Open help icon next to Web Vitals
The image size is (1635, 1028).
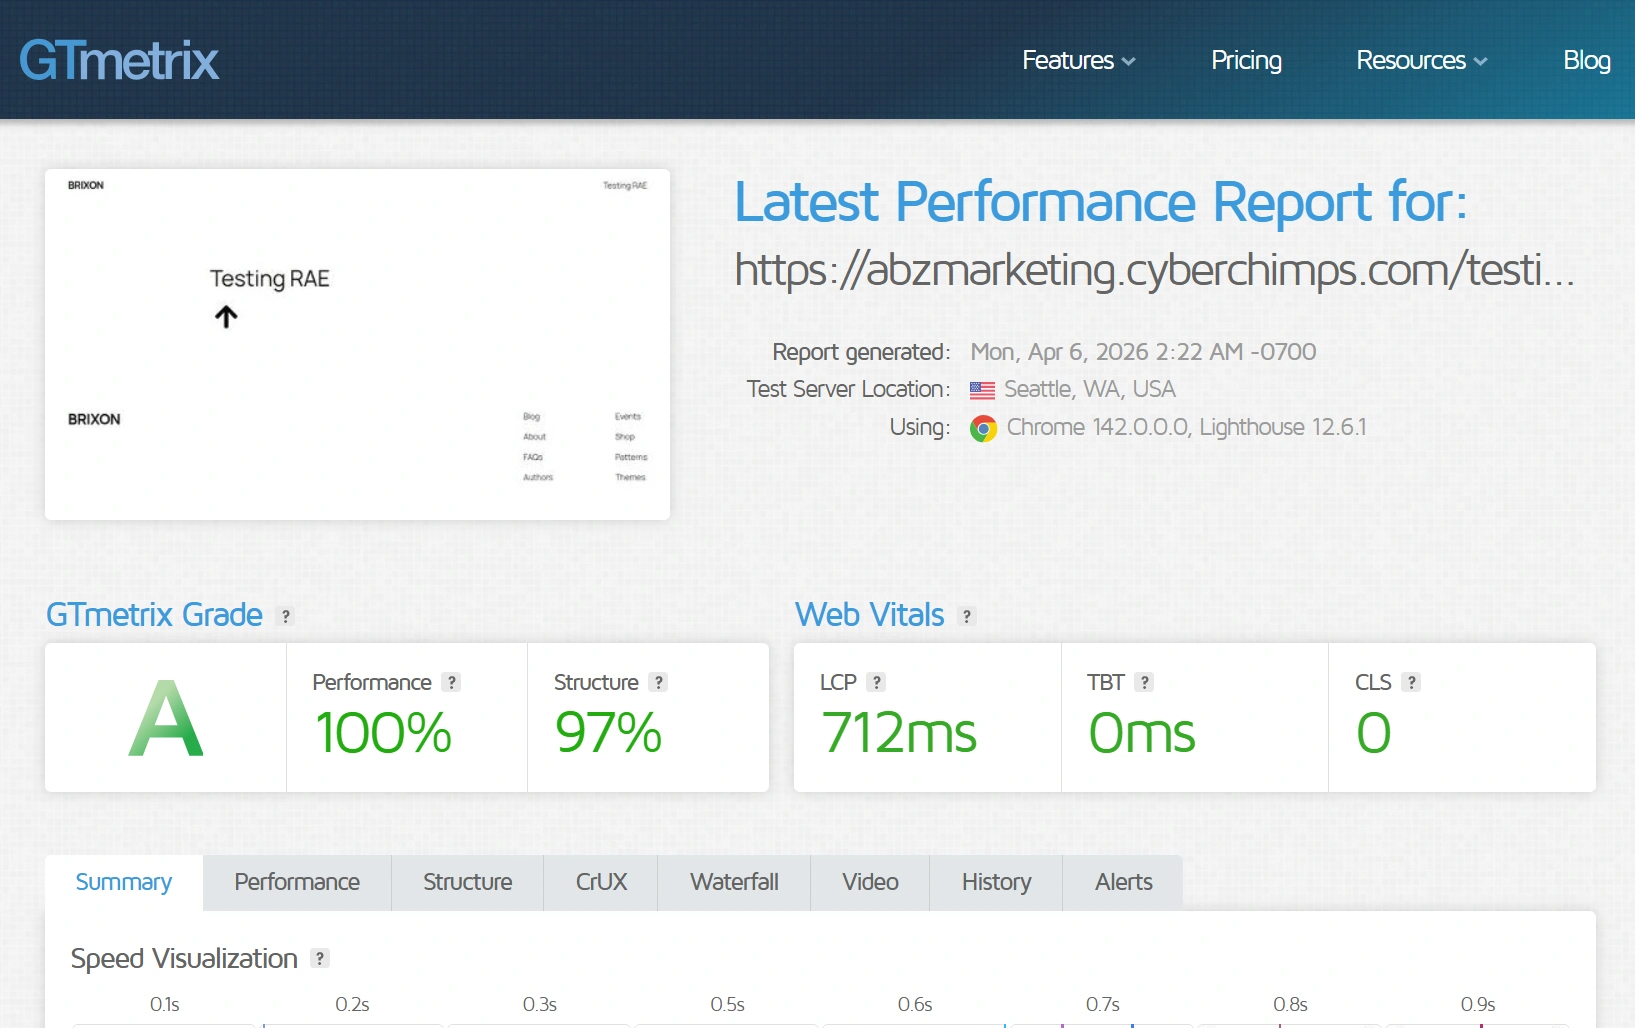pyautogui.click(x=966, y=616)
